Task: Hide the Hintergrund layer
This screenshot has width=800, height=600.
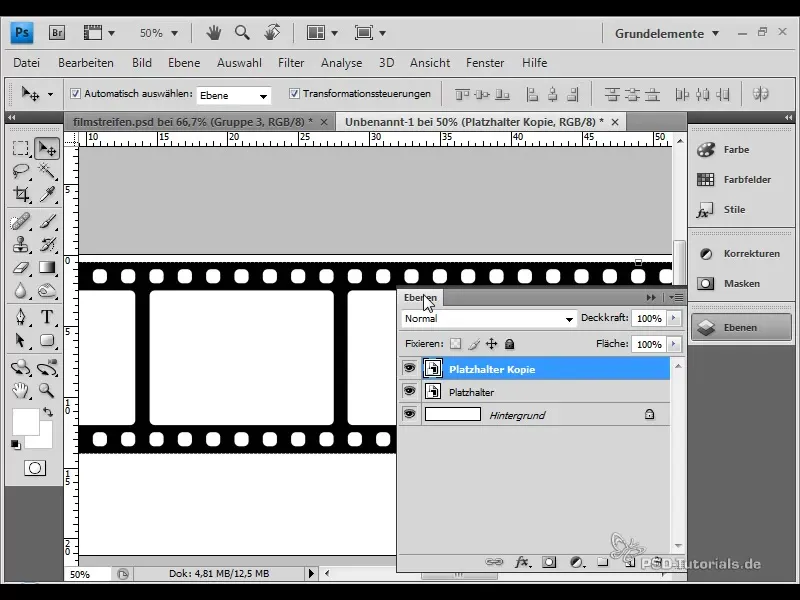Action: pos(409,414)
